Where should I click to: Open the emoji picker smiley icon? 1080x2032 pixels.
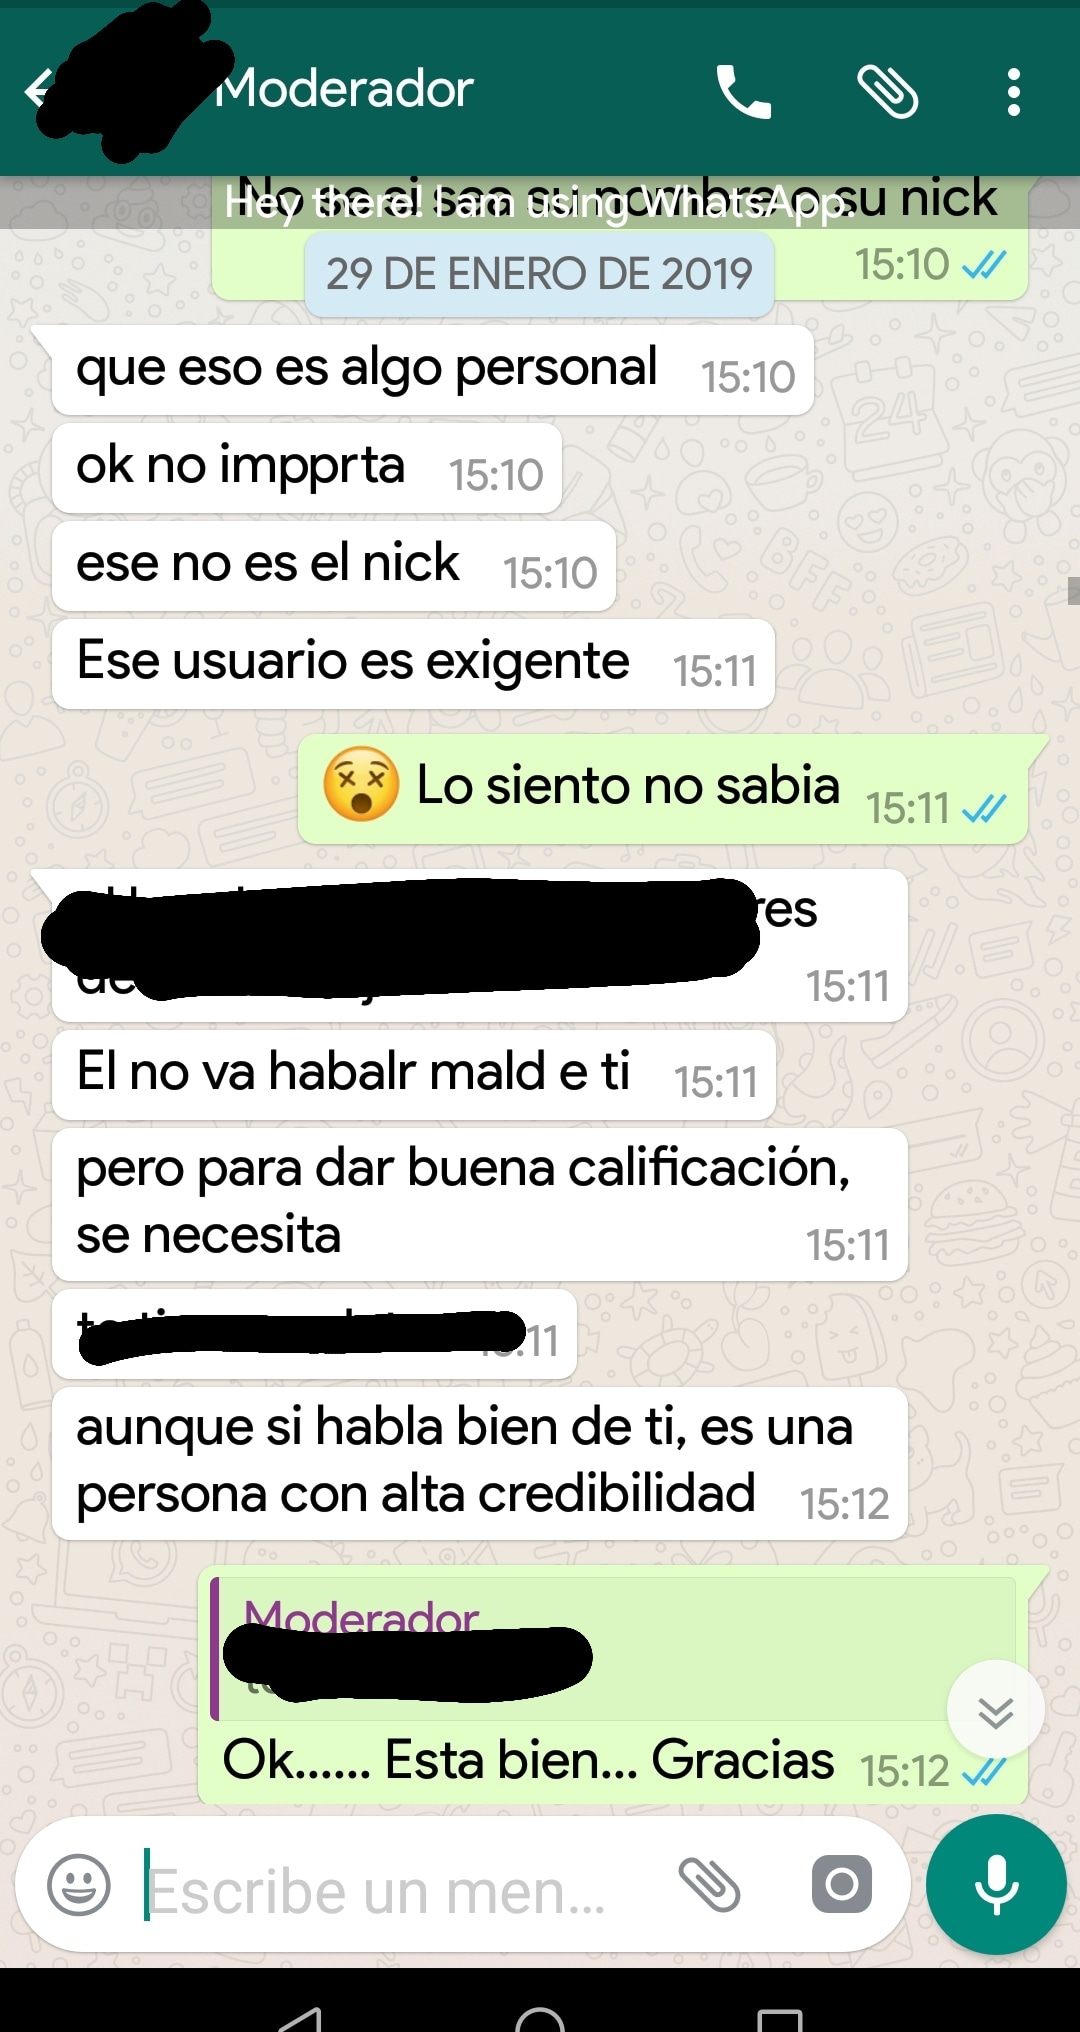point(79,1885)
